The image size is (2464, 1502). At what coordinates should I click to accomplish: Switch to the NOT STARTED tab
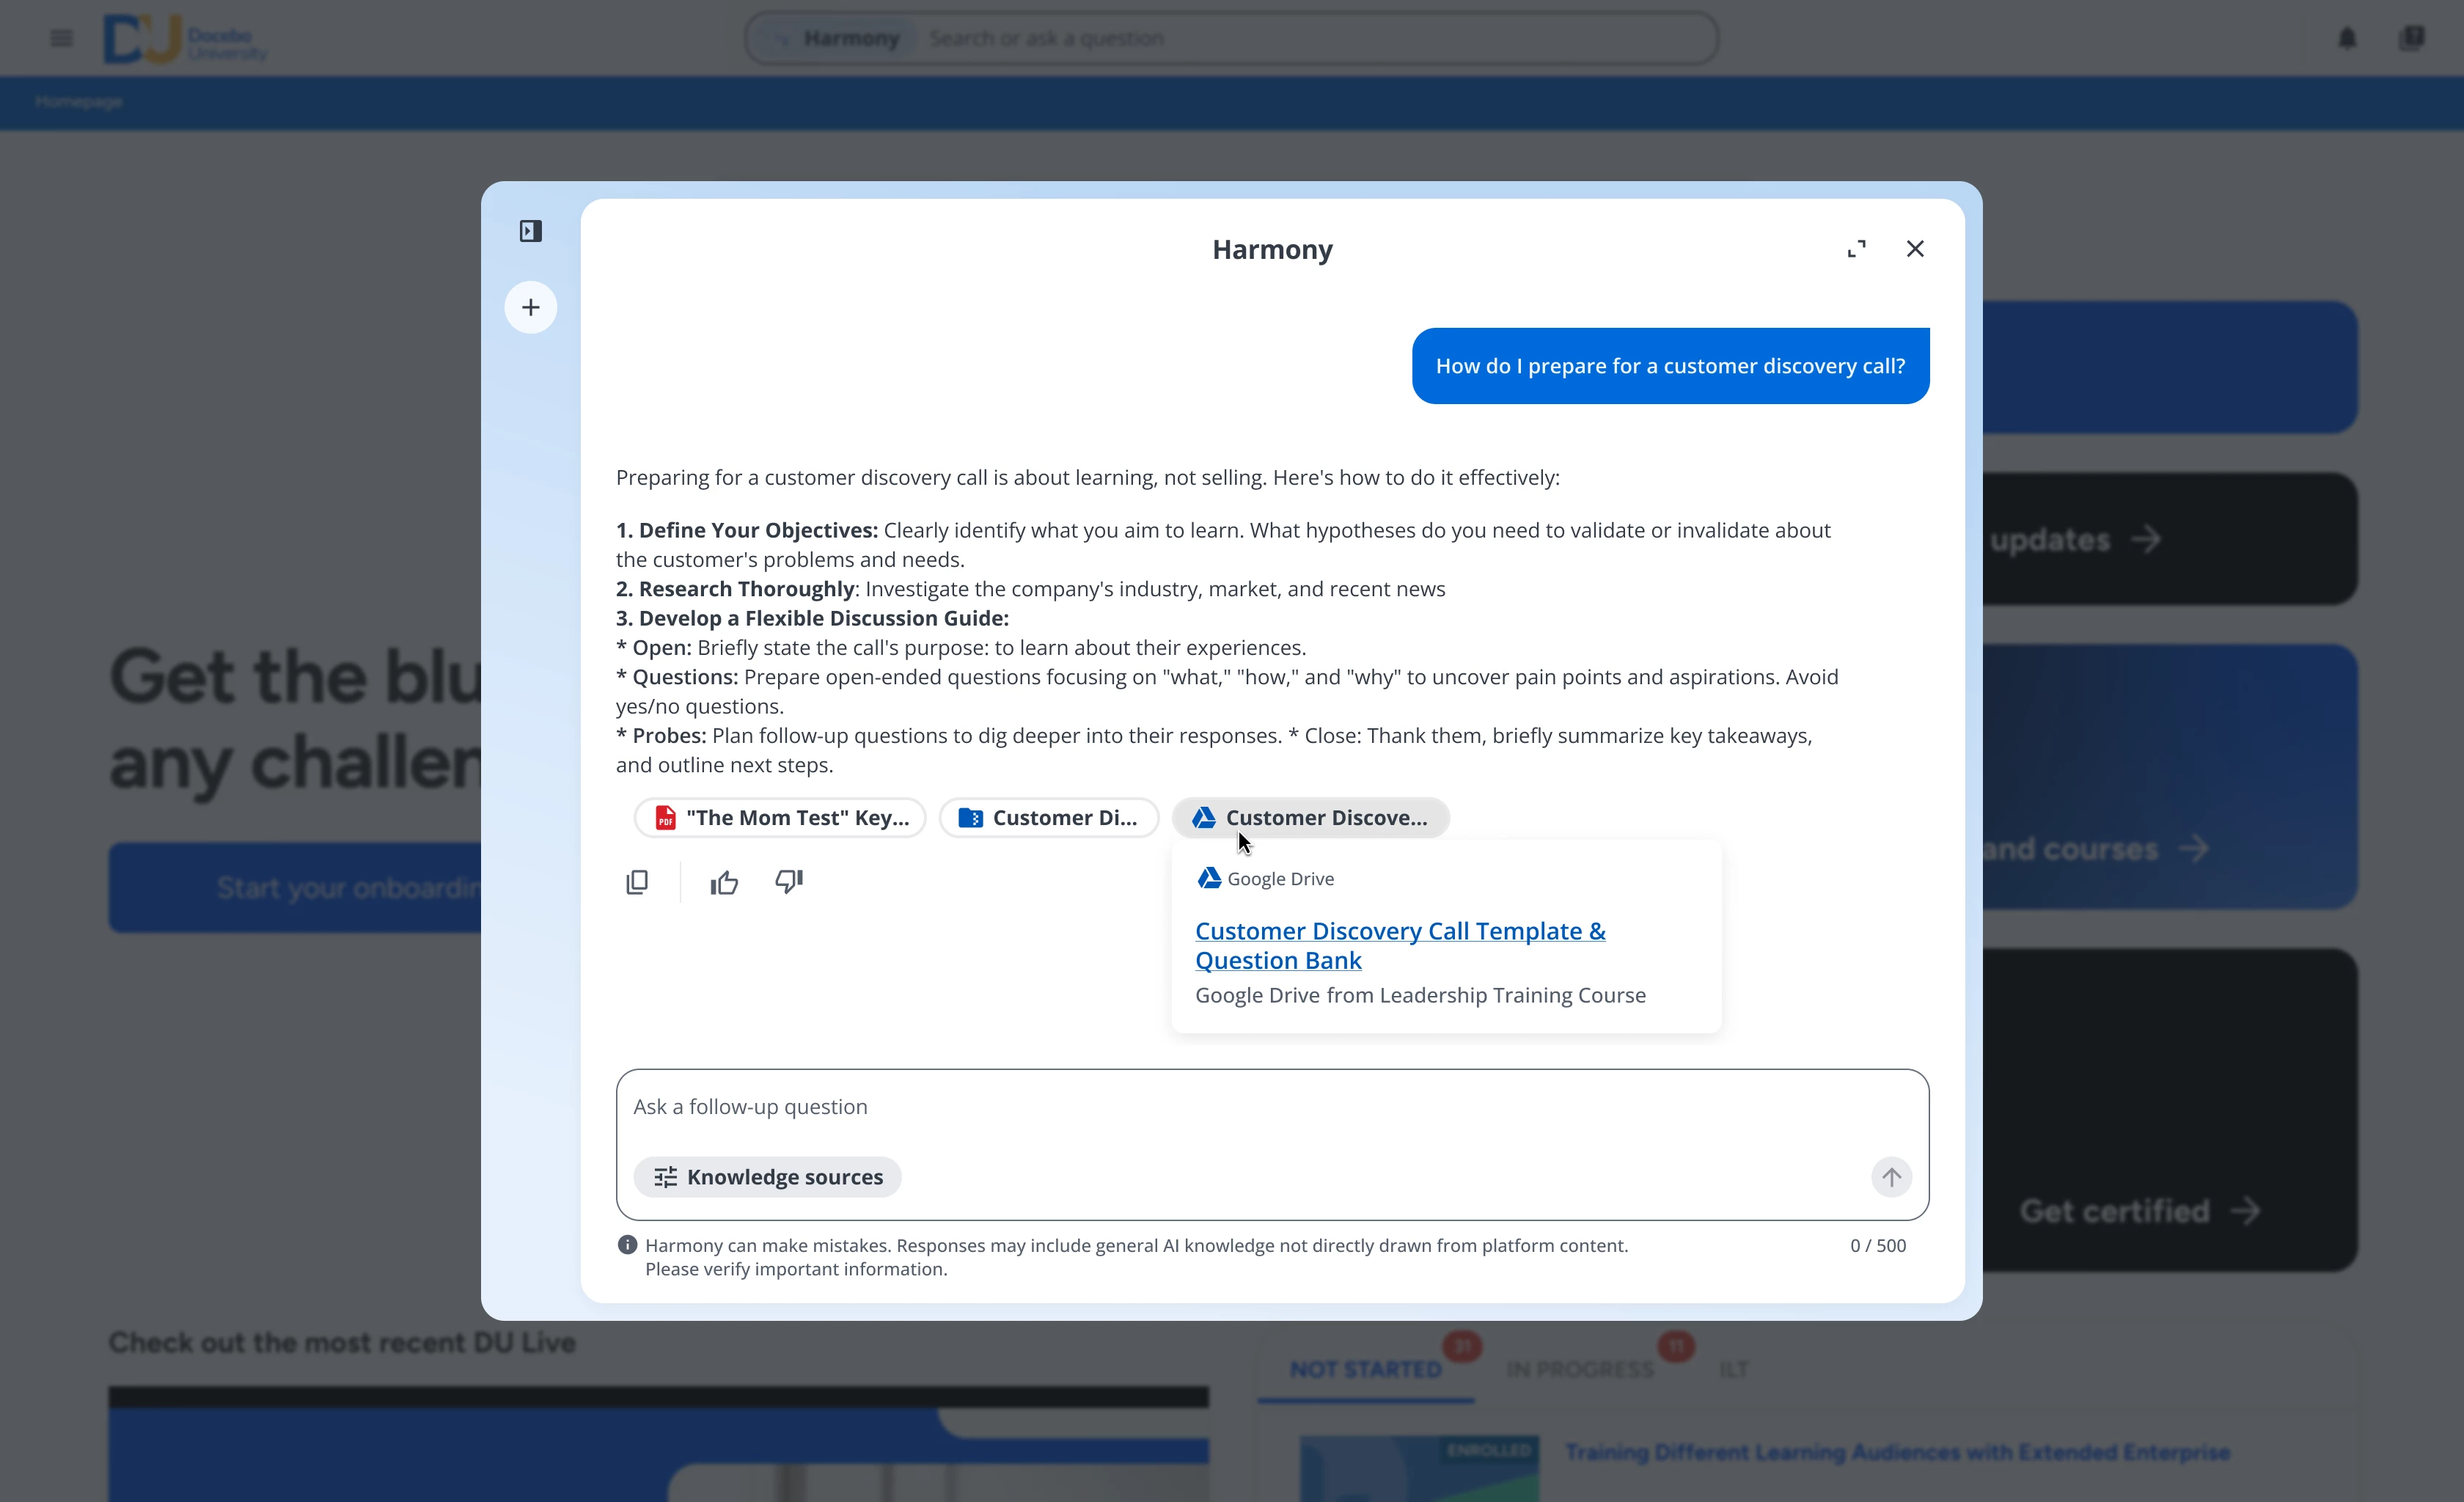point(1365,1369)
